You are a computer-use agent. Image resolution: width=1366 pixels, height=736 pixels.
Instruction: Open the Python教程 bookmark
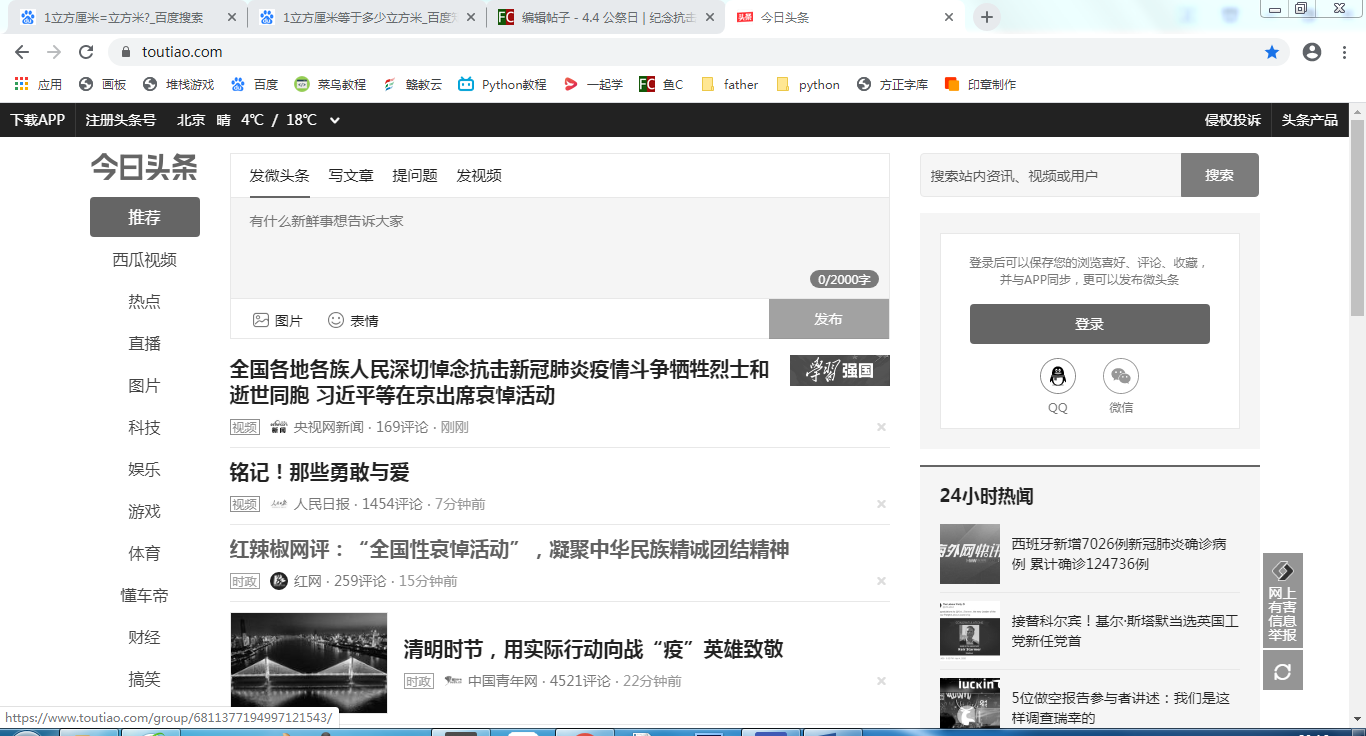502,84
